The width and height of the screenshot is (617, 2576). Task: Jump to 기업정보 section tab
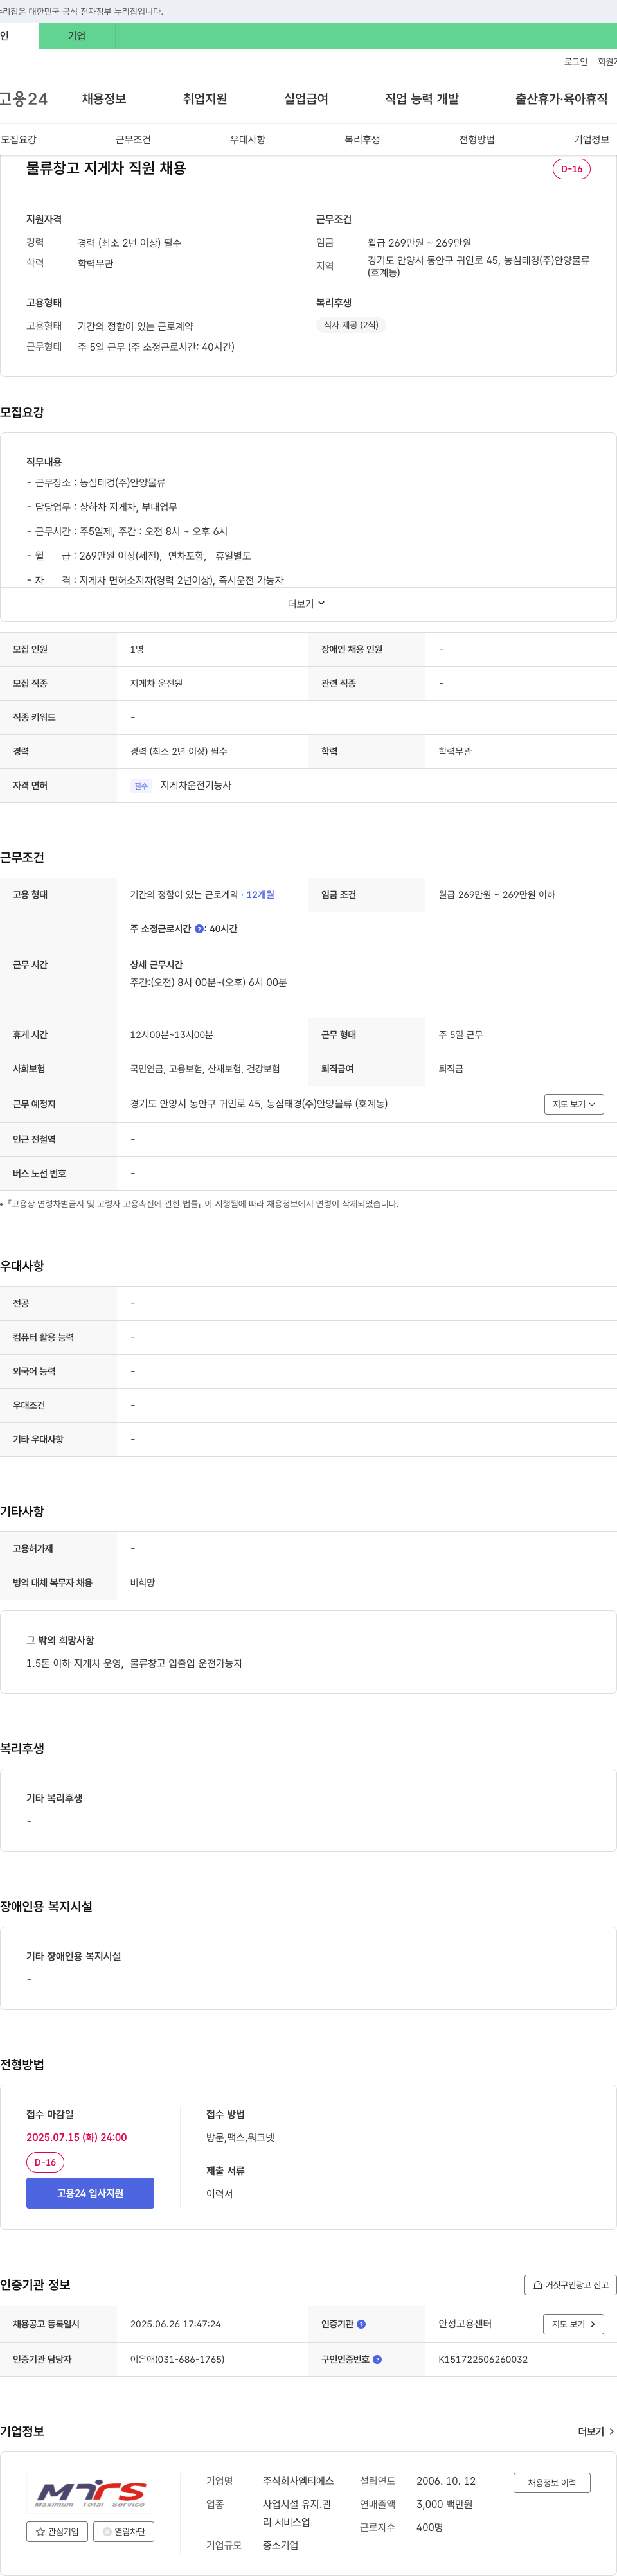tap(591, 140)
